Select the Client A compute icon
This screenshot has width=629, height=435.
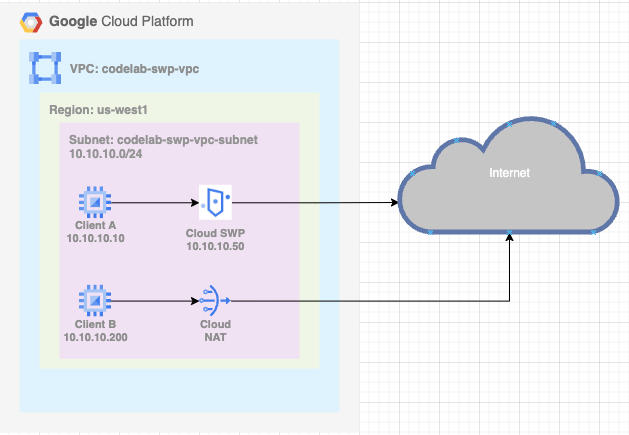tap(95, 202)
